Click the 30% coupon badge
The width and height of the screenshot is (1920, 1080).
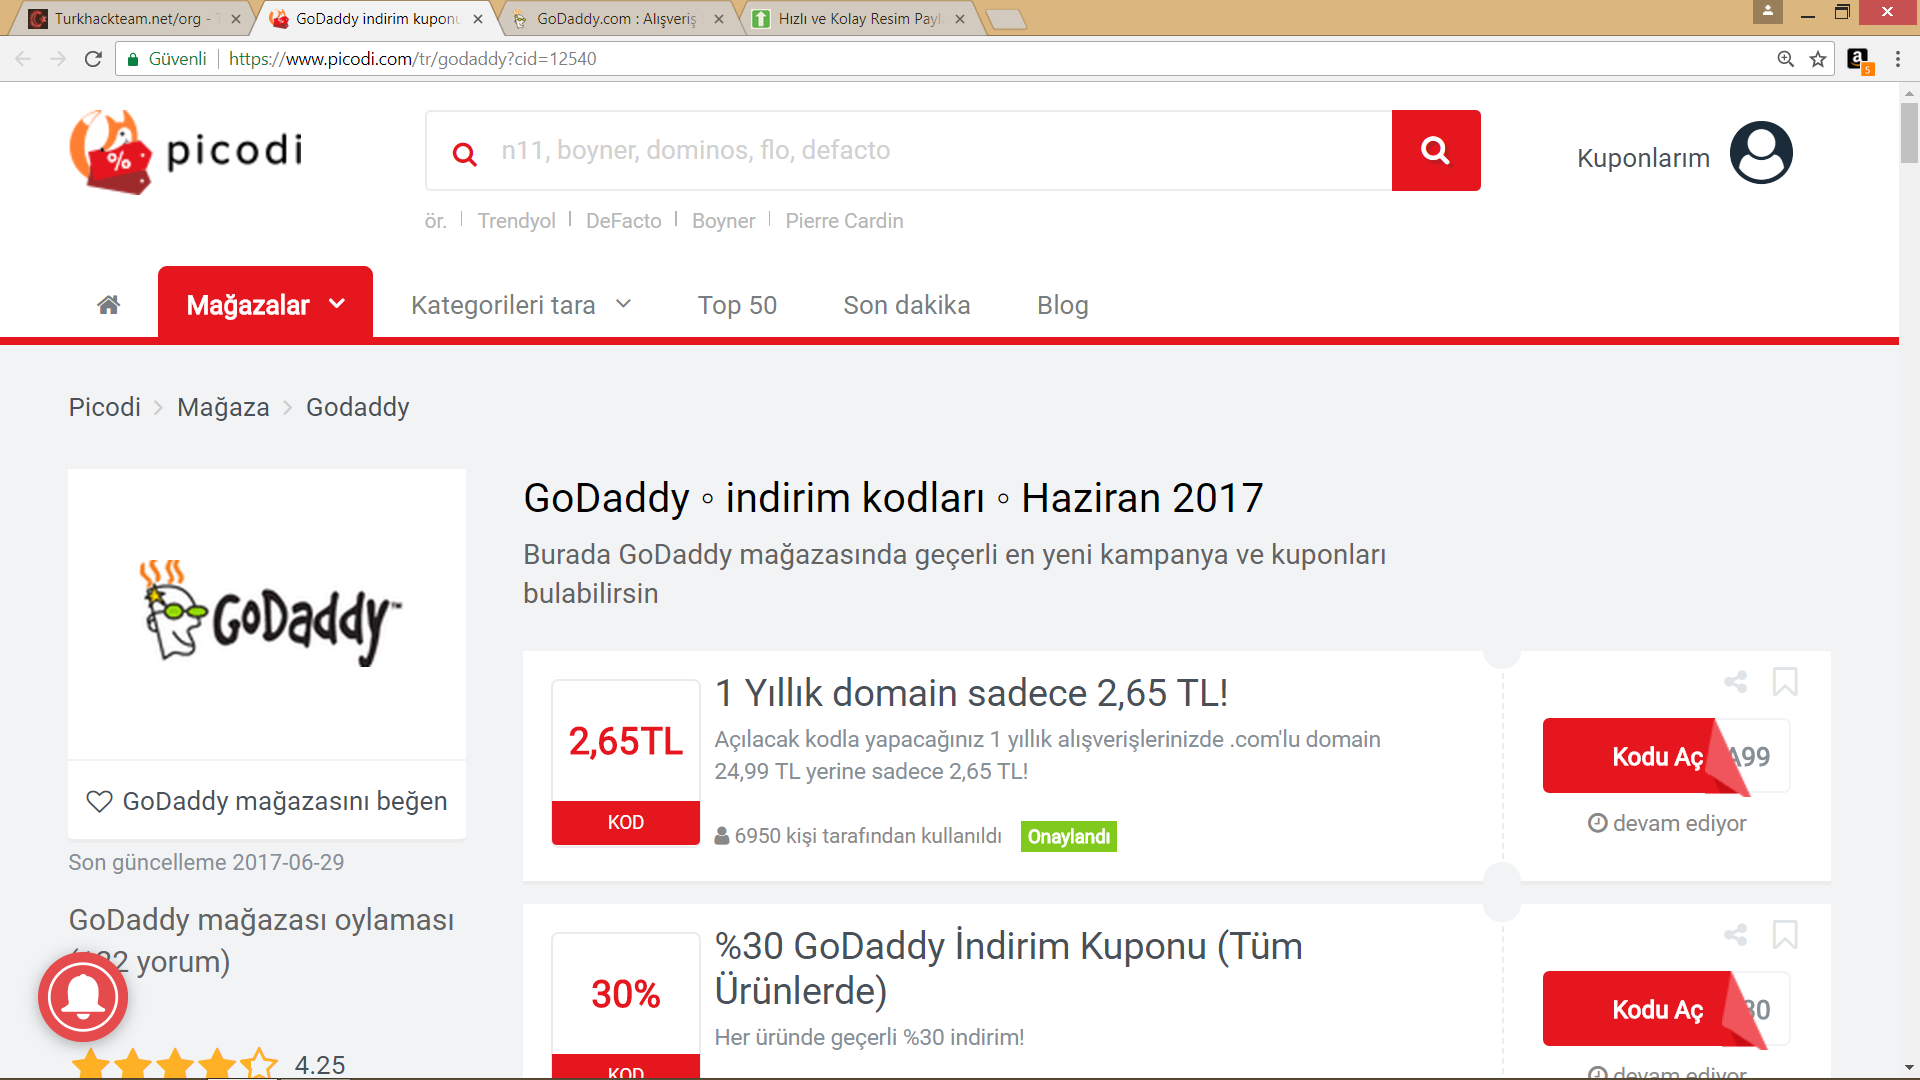626,1005
